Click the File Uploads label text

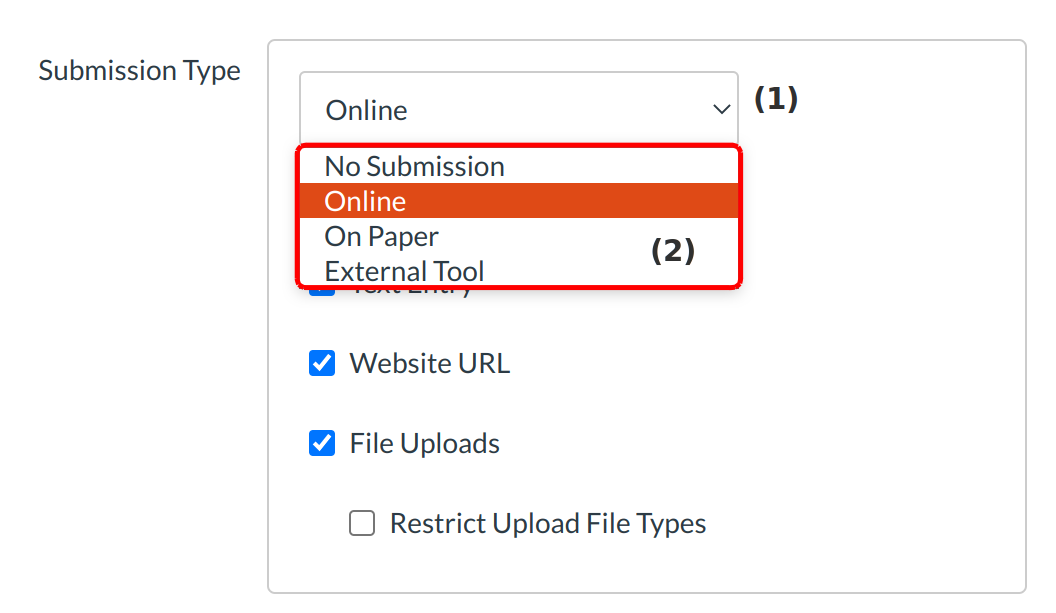pyautogui.click(x=424, y=443)
